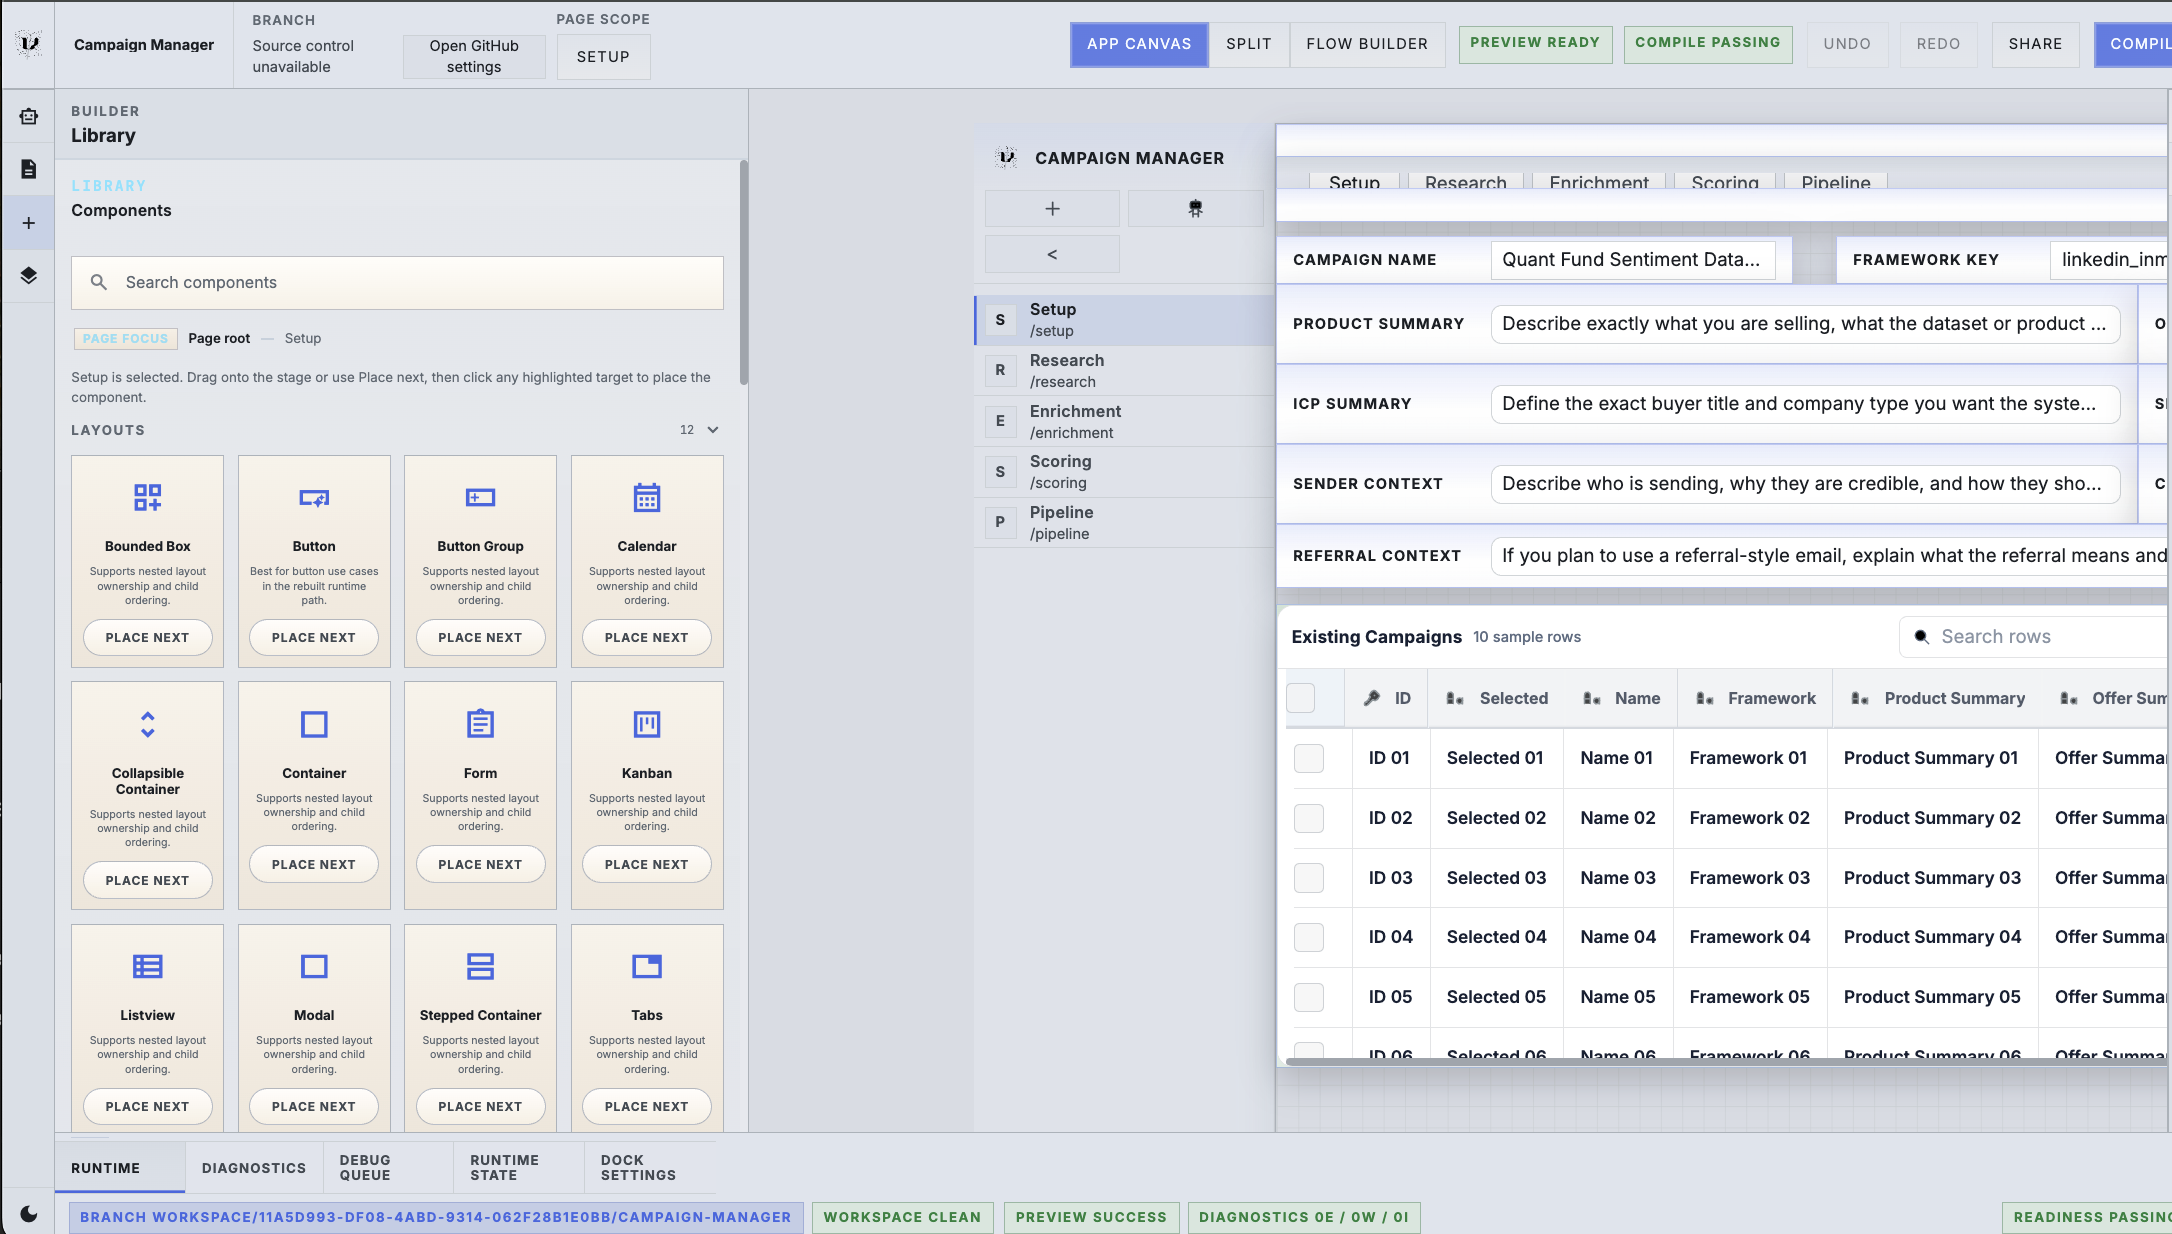
Task: Collapse the LAYOUTS section using its chevron
Action: (711, 429)
